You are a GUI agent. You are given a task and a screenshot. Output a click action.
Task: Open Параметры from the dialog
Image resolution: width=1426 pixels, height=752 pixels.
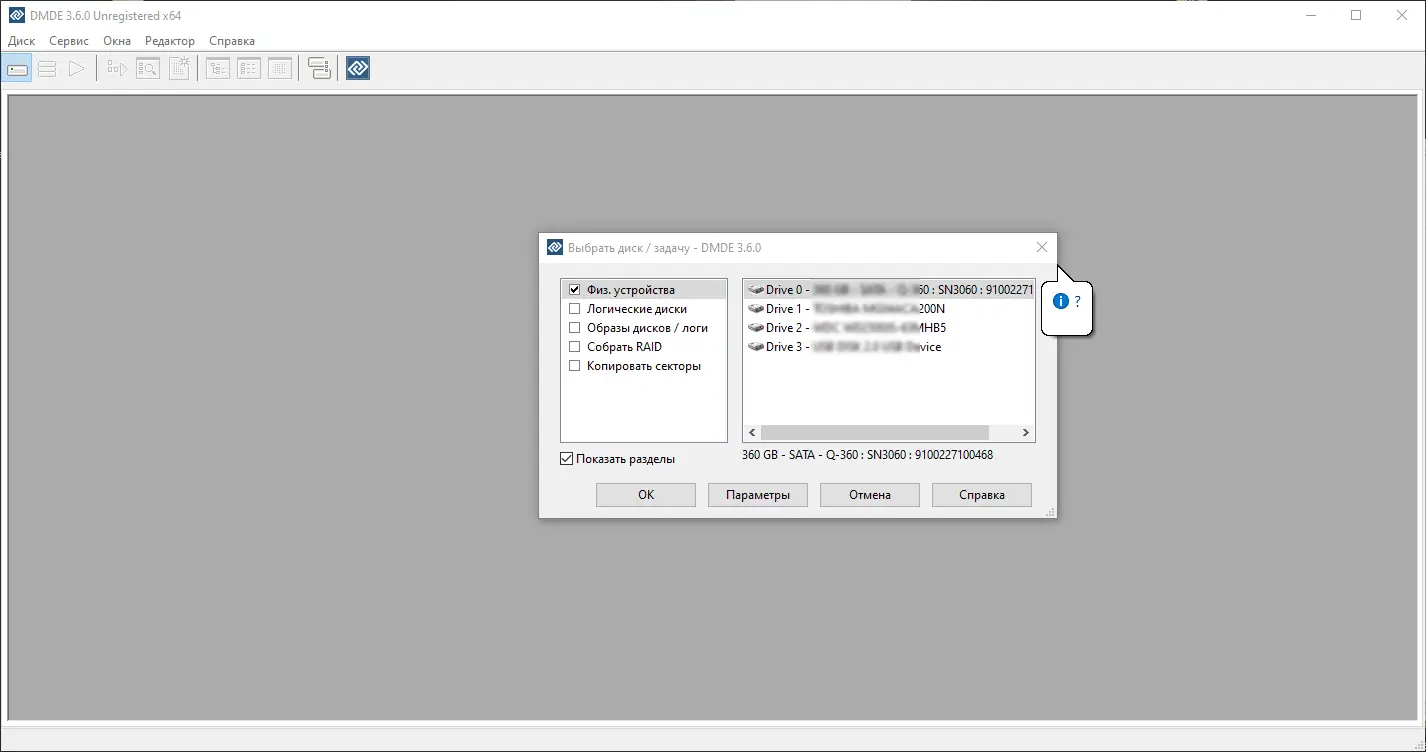coord(758,495)
